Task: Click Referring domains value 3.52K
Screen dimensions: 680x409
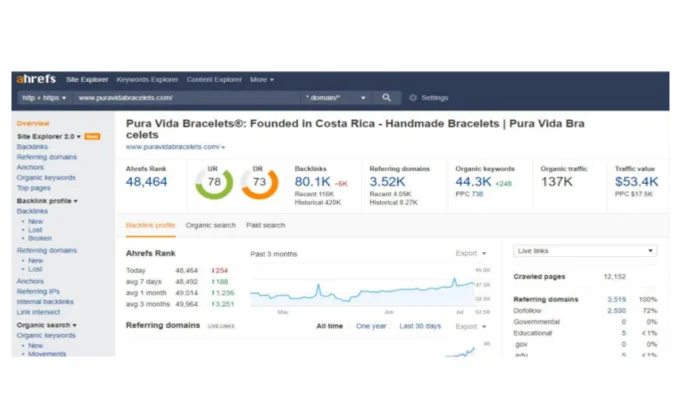Action: 387,182
